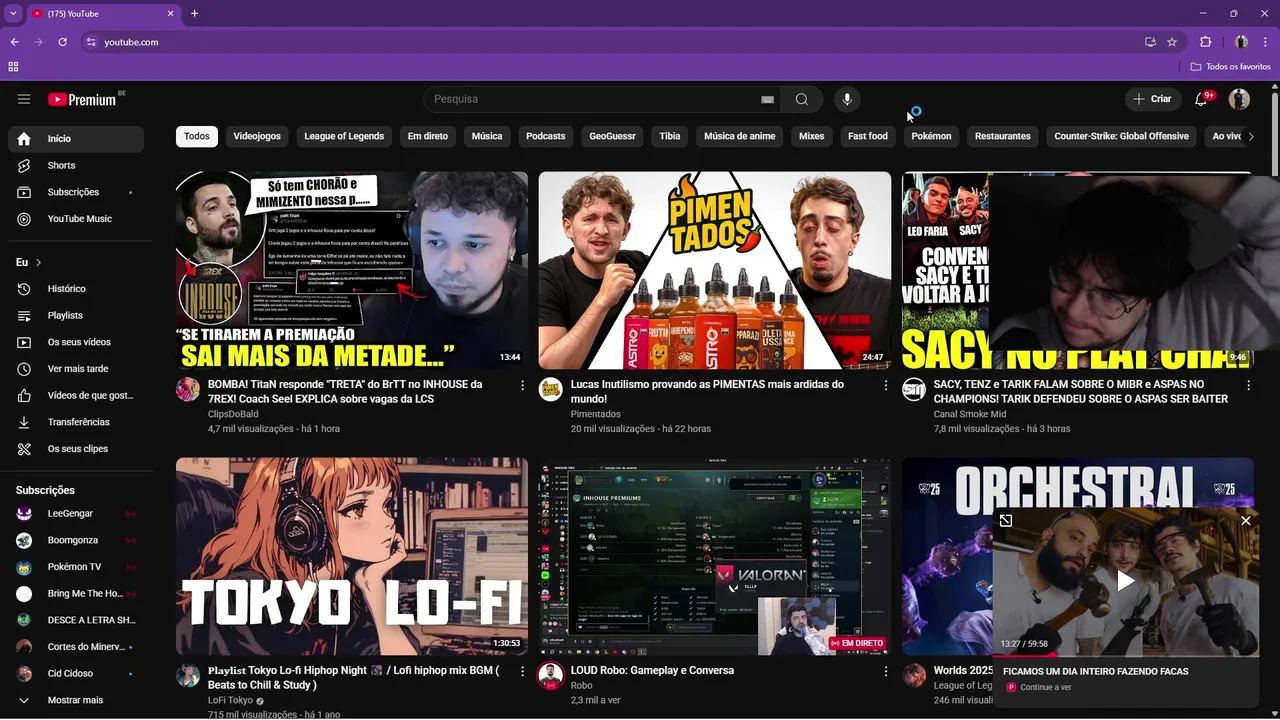The width and height of the screenshot is (1280, 720).
Task: Show more filter chips with arrow
Action: click(x=1250, y=137)
